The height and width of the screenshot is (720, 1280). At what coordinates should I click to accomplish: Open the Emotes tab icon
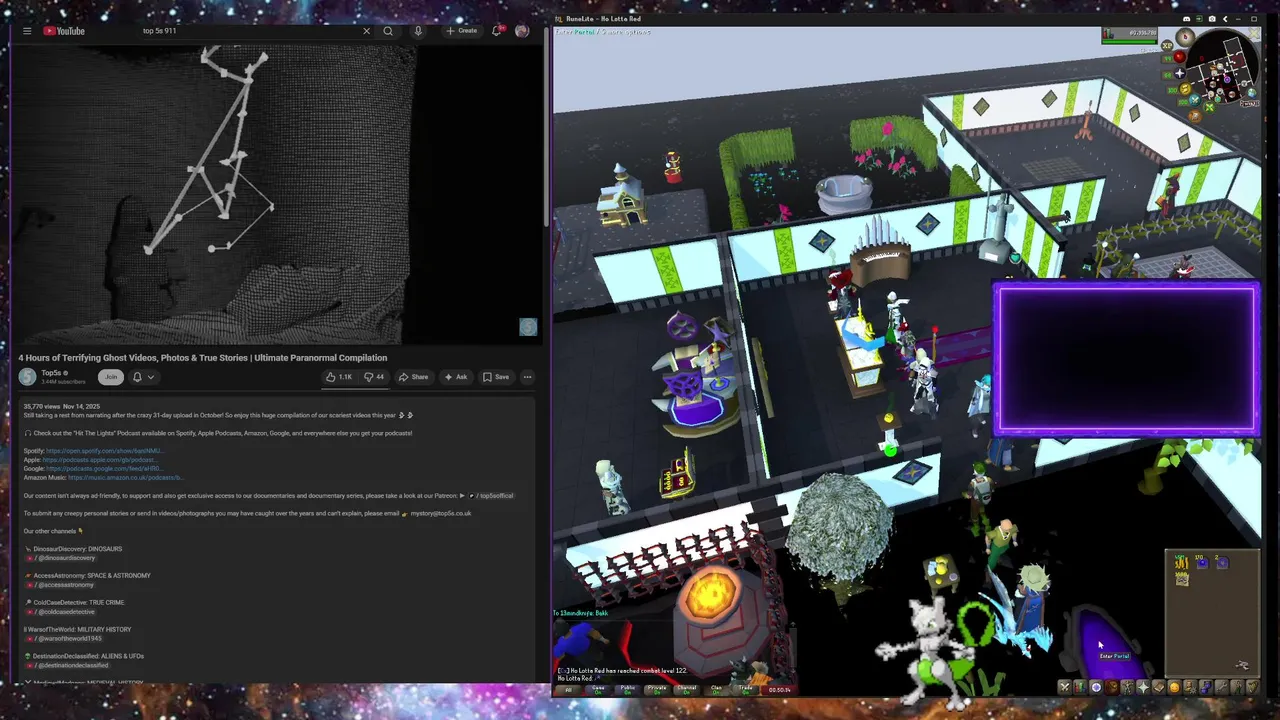pyautogui.click(x=1237, y=687)
